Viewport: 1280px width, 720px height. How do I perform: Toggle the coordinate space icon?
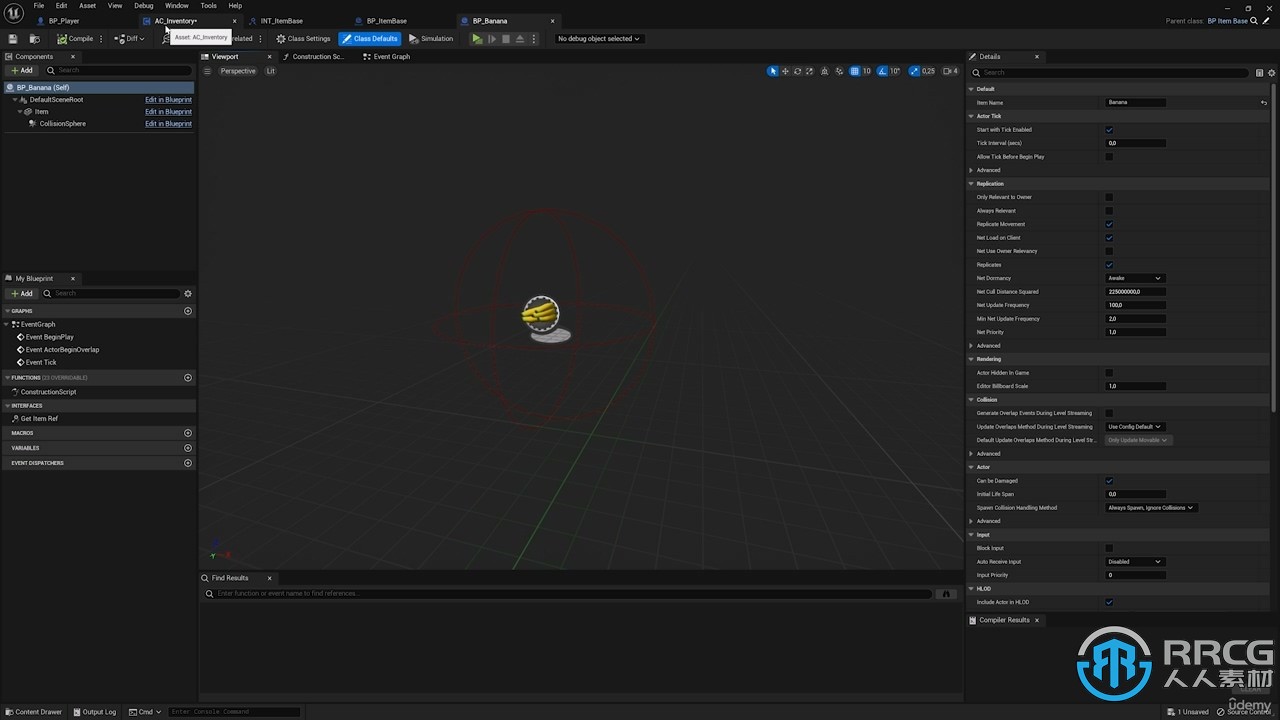coord(824,71)
